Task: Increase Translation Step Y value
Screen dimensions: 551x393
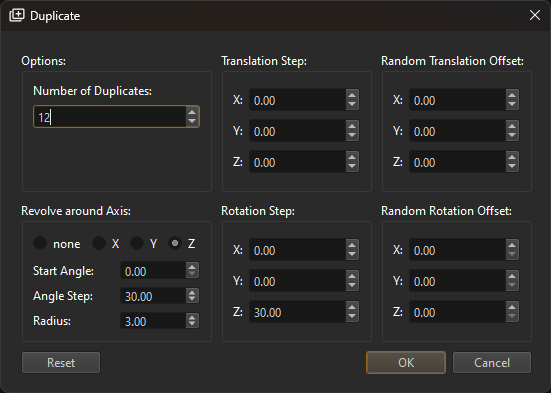Action: click(x=352, y=126)
